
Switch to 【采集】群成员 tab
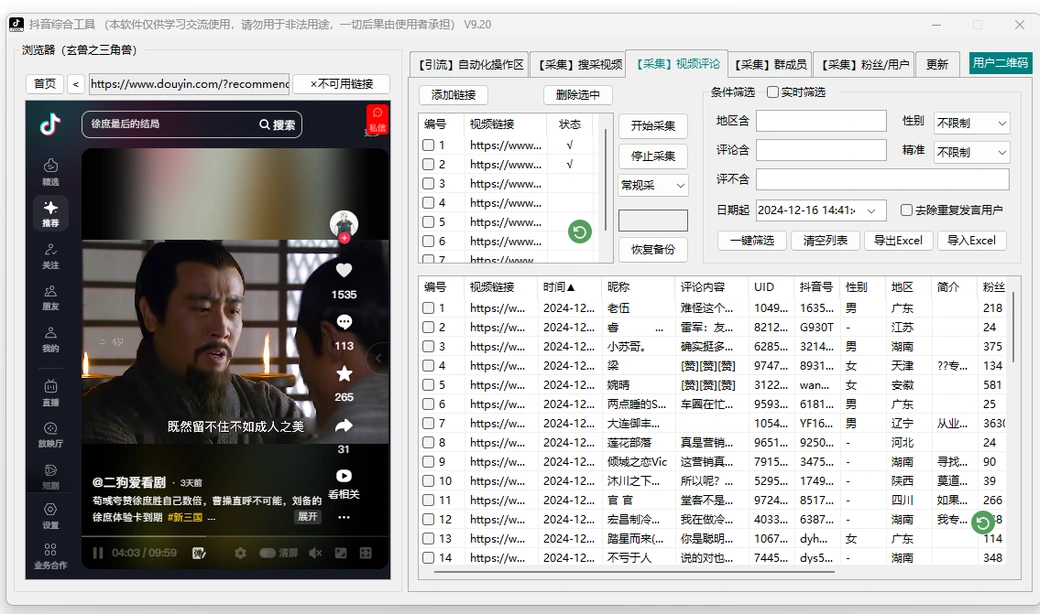pyautogui.click(x=770, y=64)
